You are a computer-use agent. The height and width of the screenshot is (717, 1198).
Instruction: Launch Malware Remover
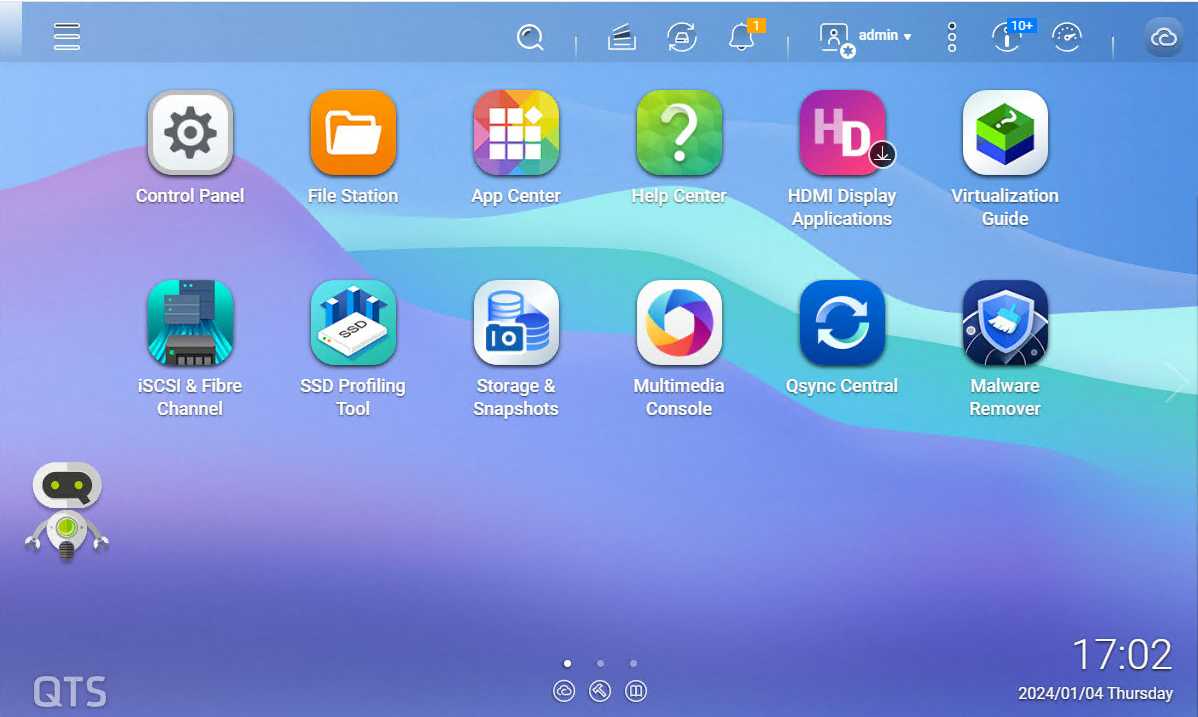(1005, 323)
